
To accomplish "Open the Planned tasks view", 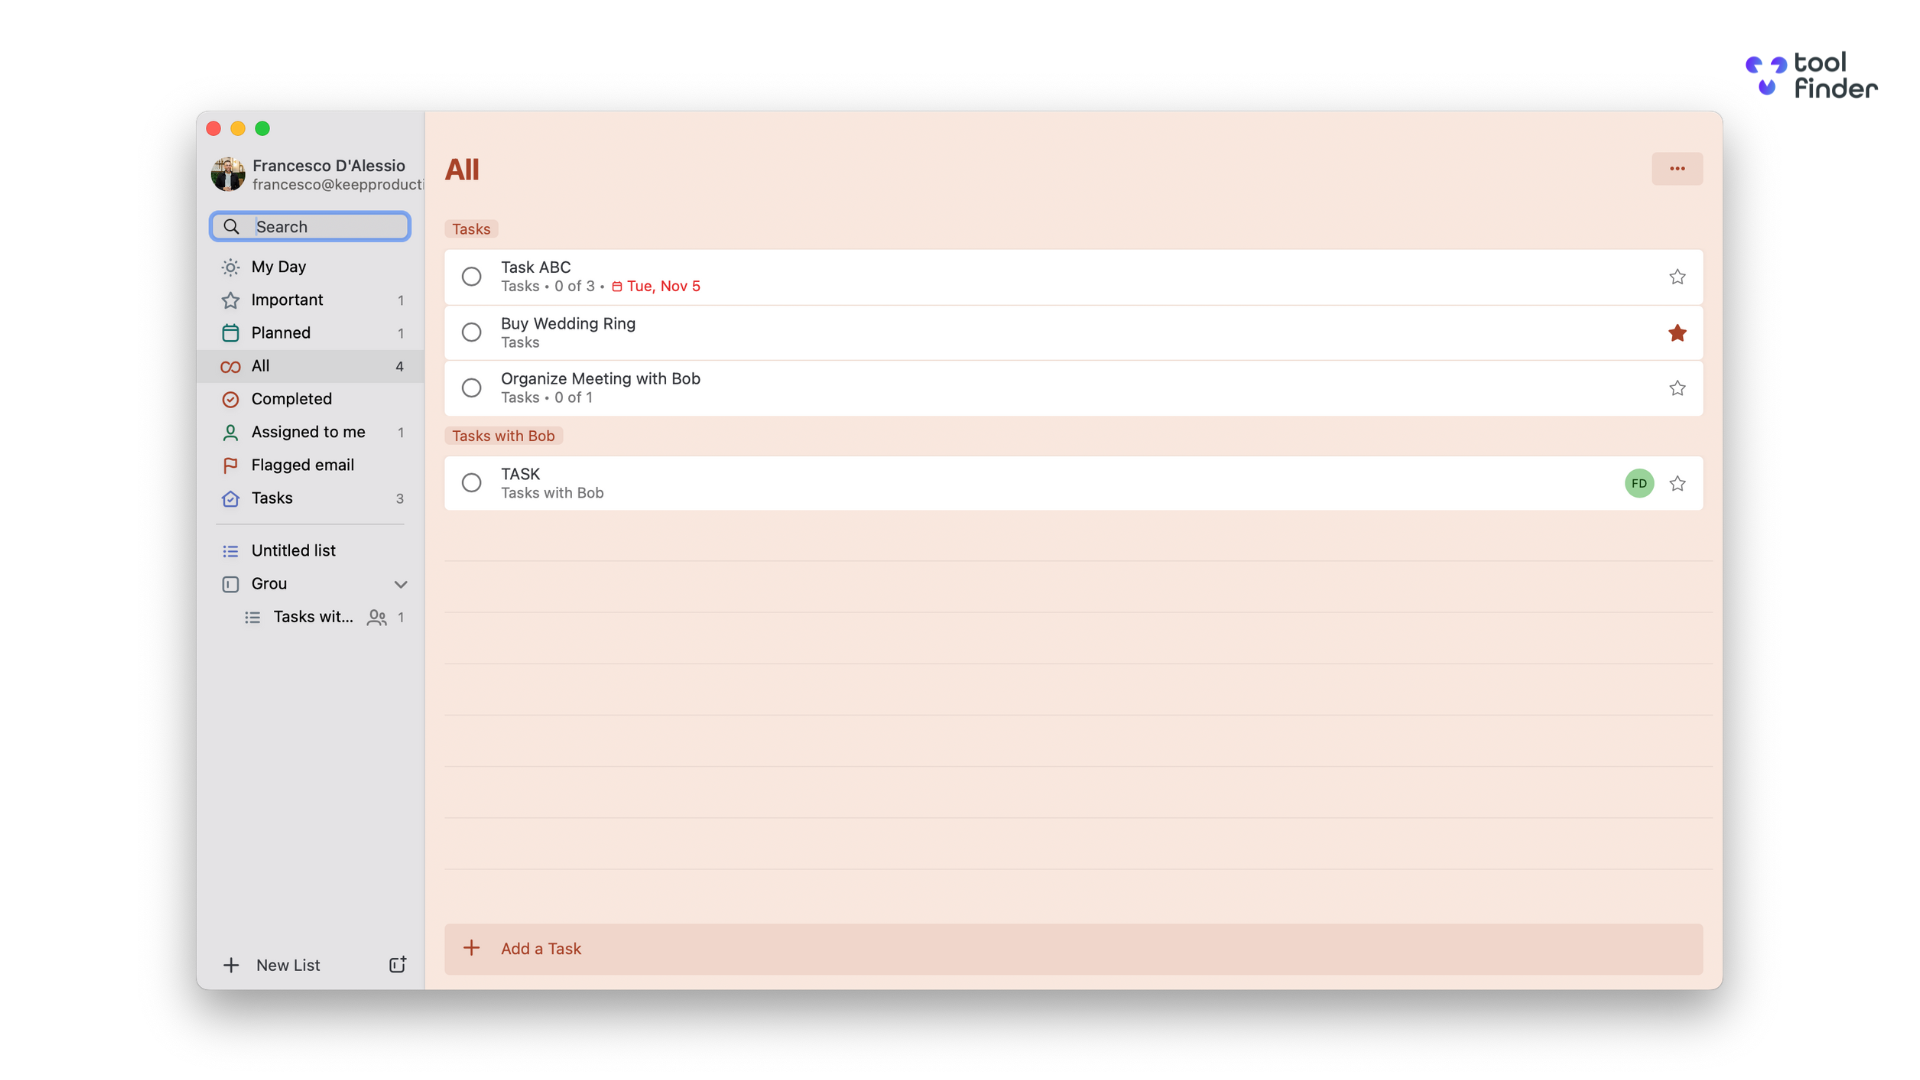I will [x=281, y=332].
